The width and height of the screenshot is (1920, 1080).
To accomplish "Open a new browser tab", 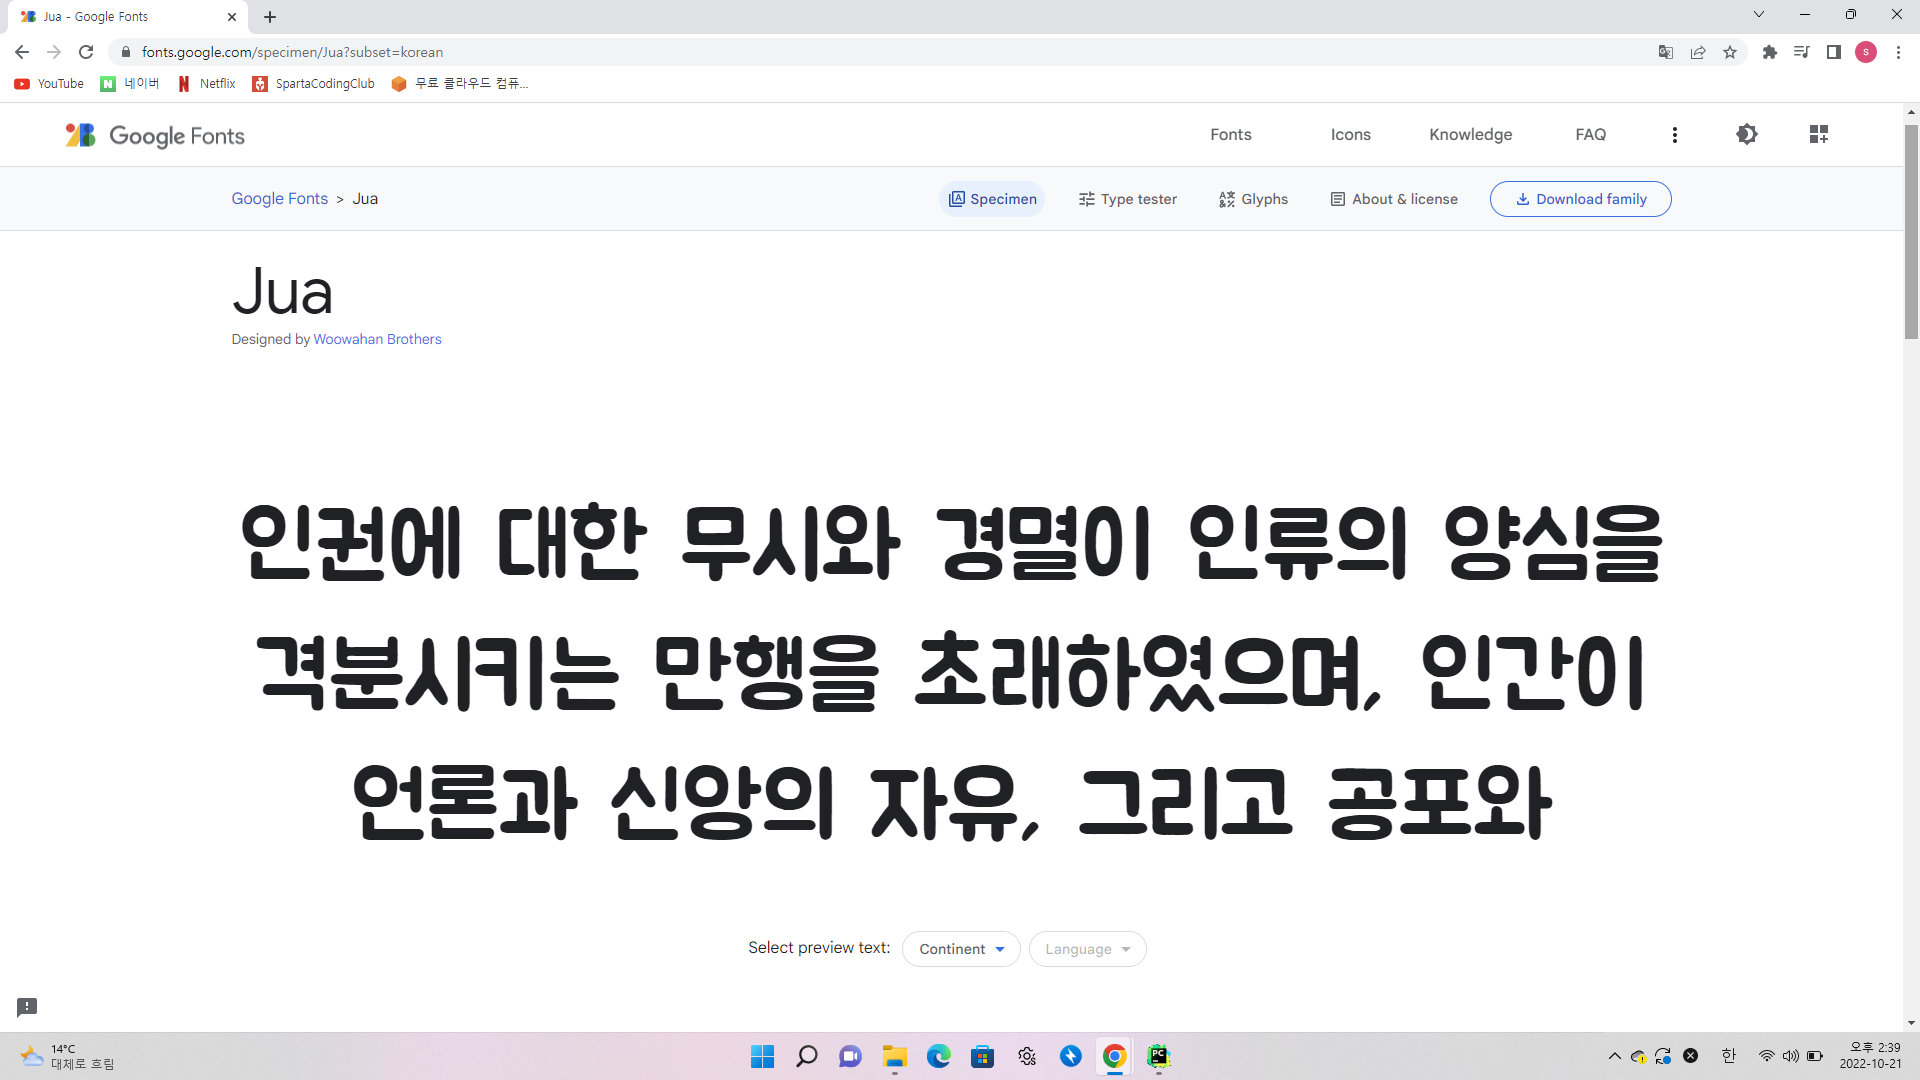I will click(x=270, y=17).
